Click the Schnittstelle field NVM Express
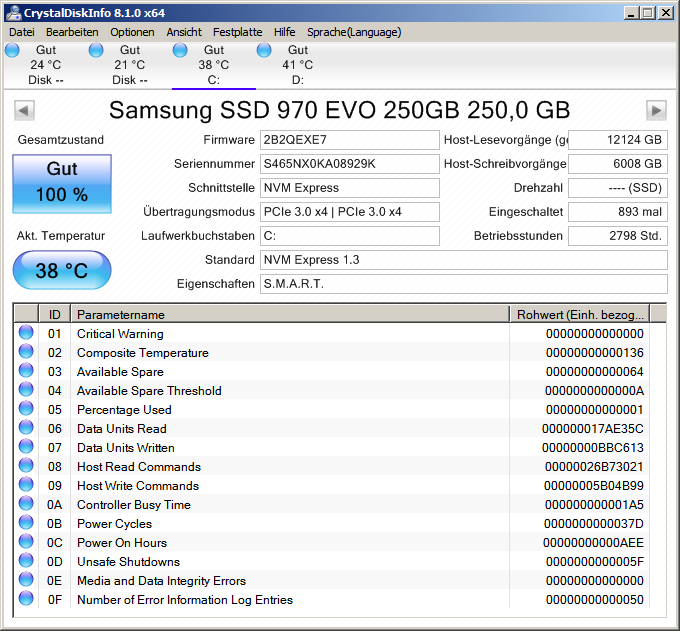 (350, 188)
